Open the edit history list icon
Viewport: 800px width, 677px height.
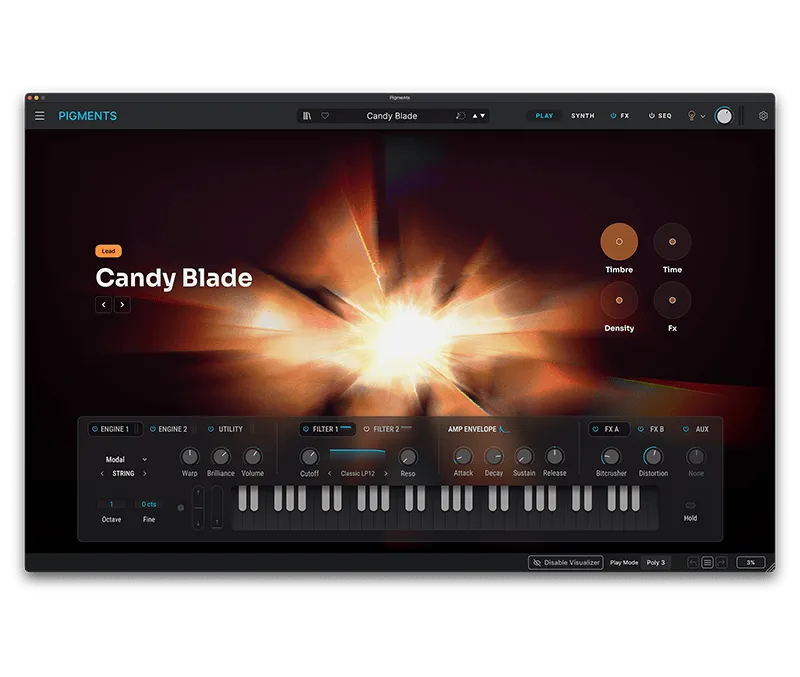[707, 562]
